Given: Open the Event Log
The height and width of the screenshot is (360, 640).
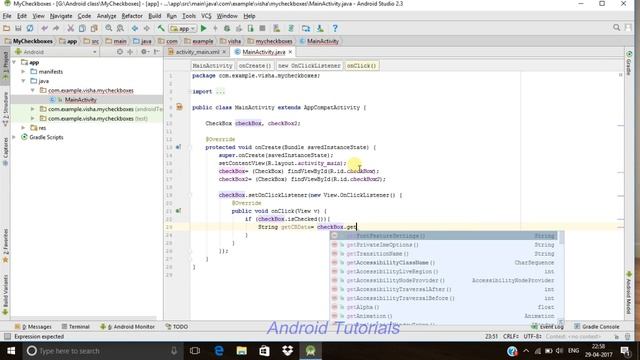Looking at the screenshot, I should pyautogui.click(x=547, y=327).
